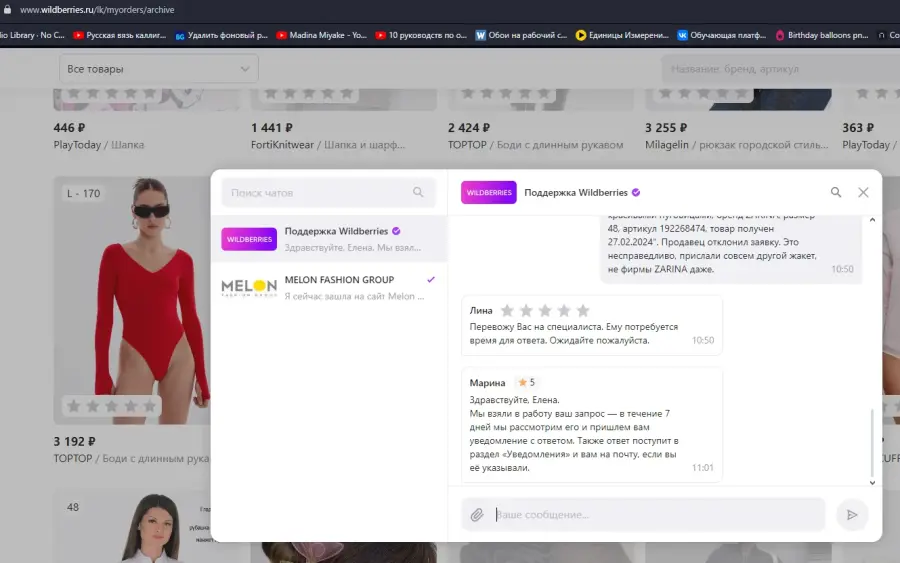
Task: Open MELON FASHION GROUP chat
Action: pyautogui.click(x=329, y=288)
